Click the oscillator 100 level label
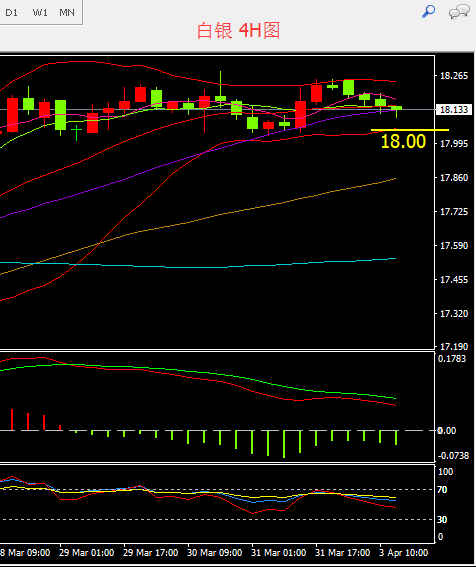Image resolution: width=476 pixels, height=567 pixels. tap(445, 472)
